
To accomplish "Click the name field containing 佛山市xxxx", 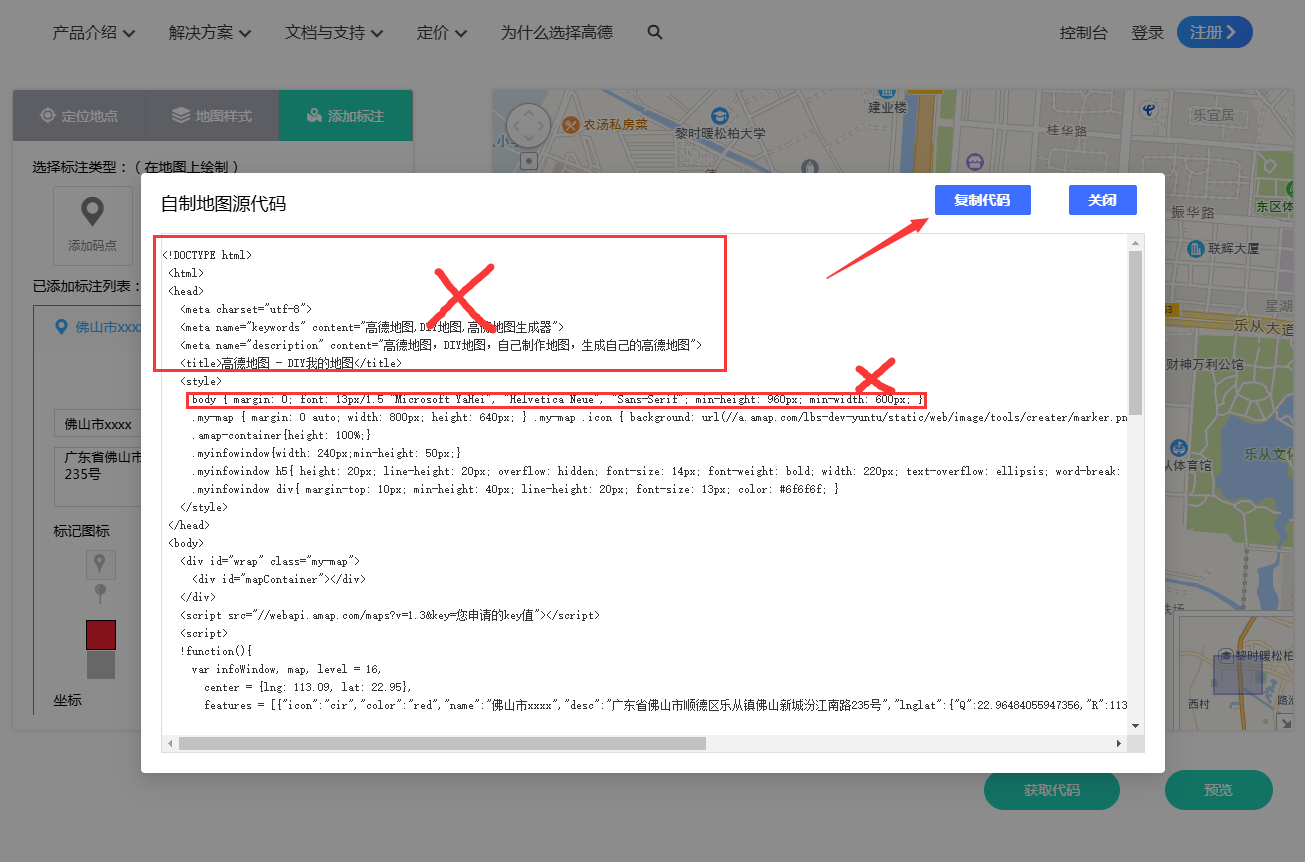I will [98, 424].
